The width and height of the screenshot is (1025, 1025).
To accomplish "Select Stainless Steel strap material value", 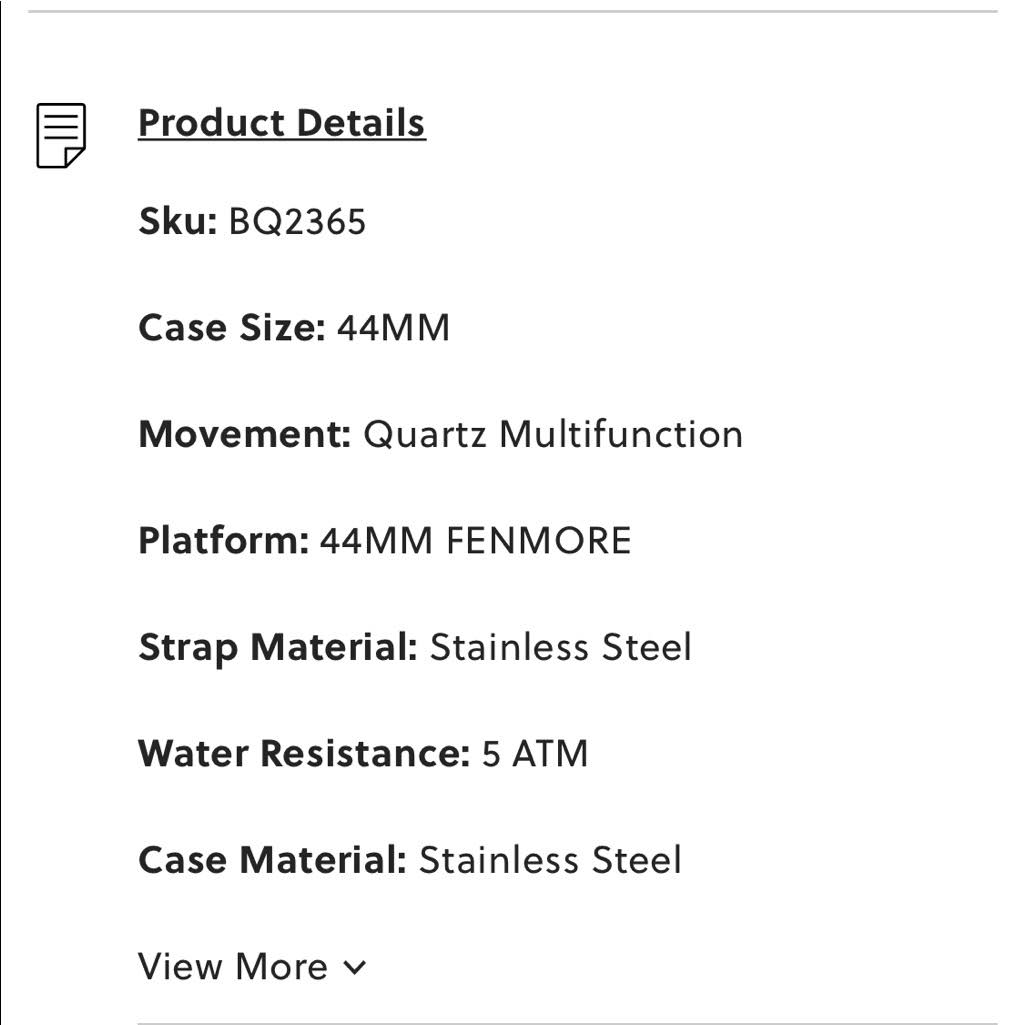I will tap(561, 647).
